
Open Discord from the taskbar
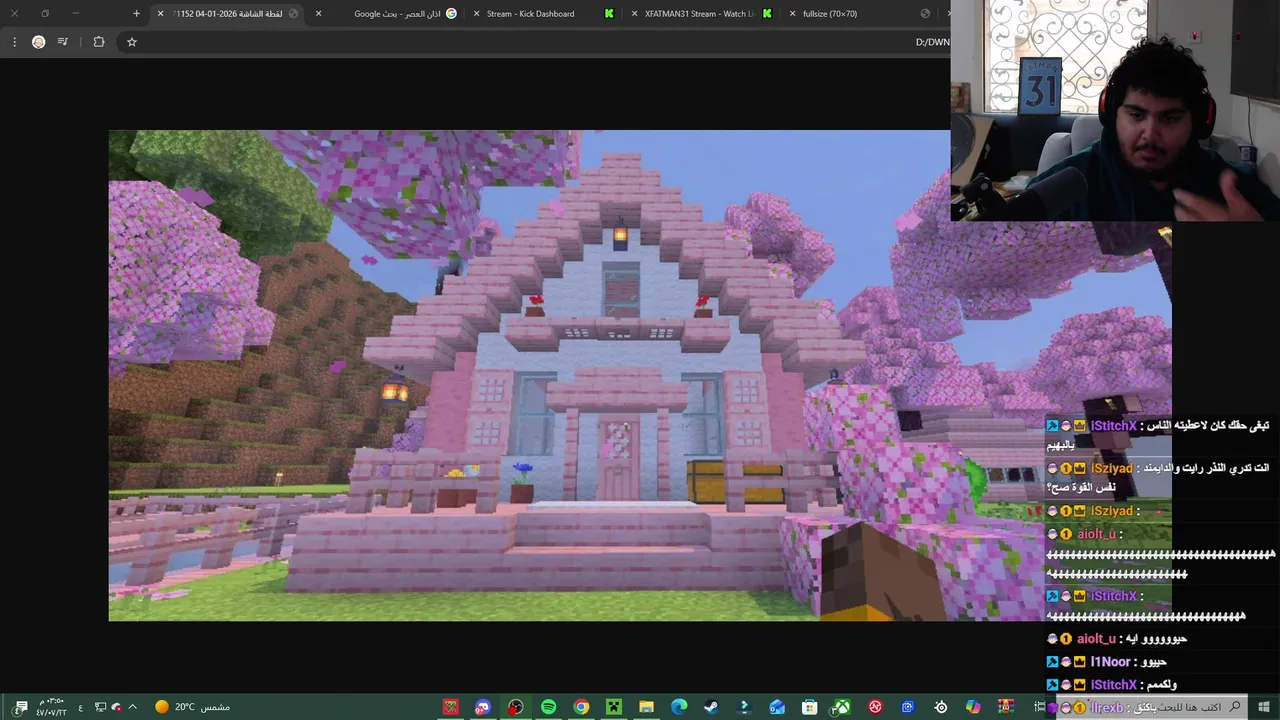click(x=483, y=707)
